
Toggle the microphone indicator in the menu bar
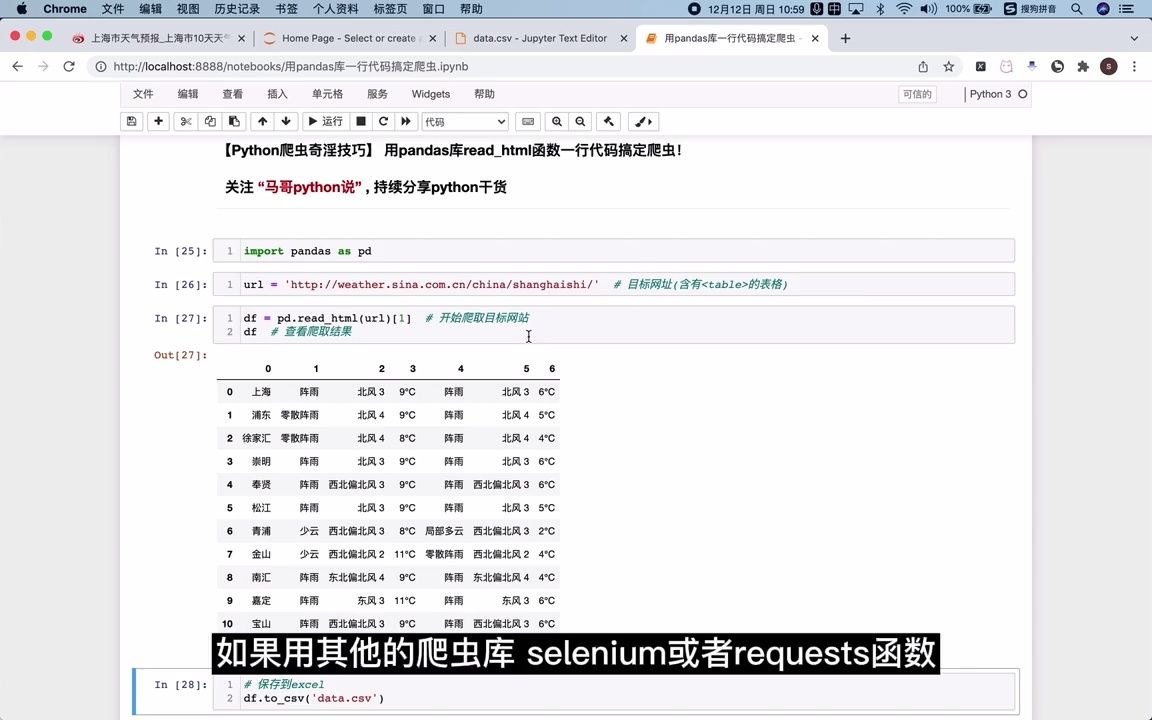coord(816,9)
